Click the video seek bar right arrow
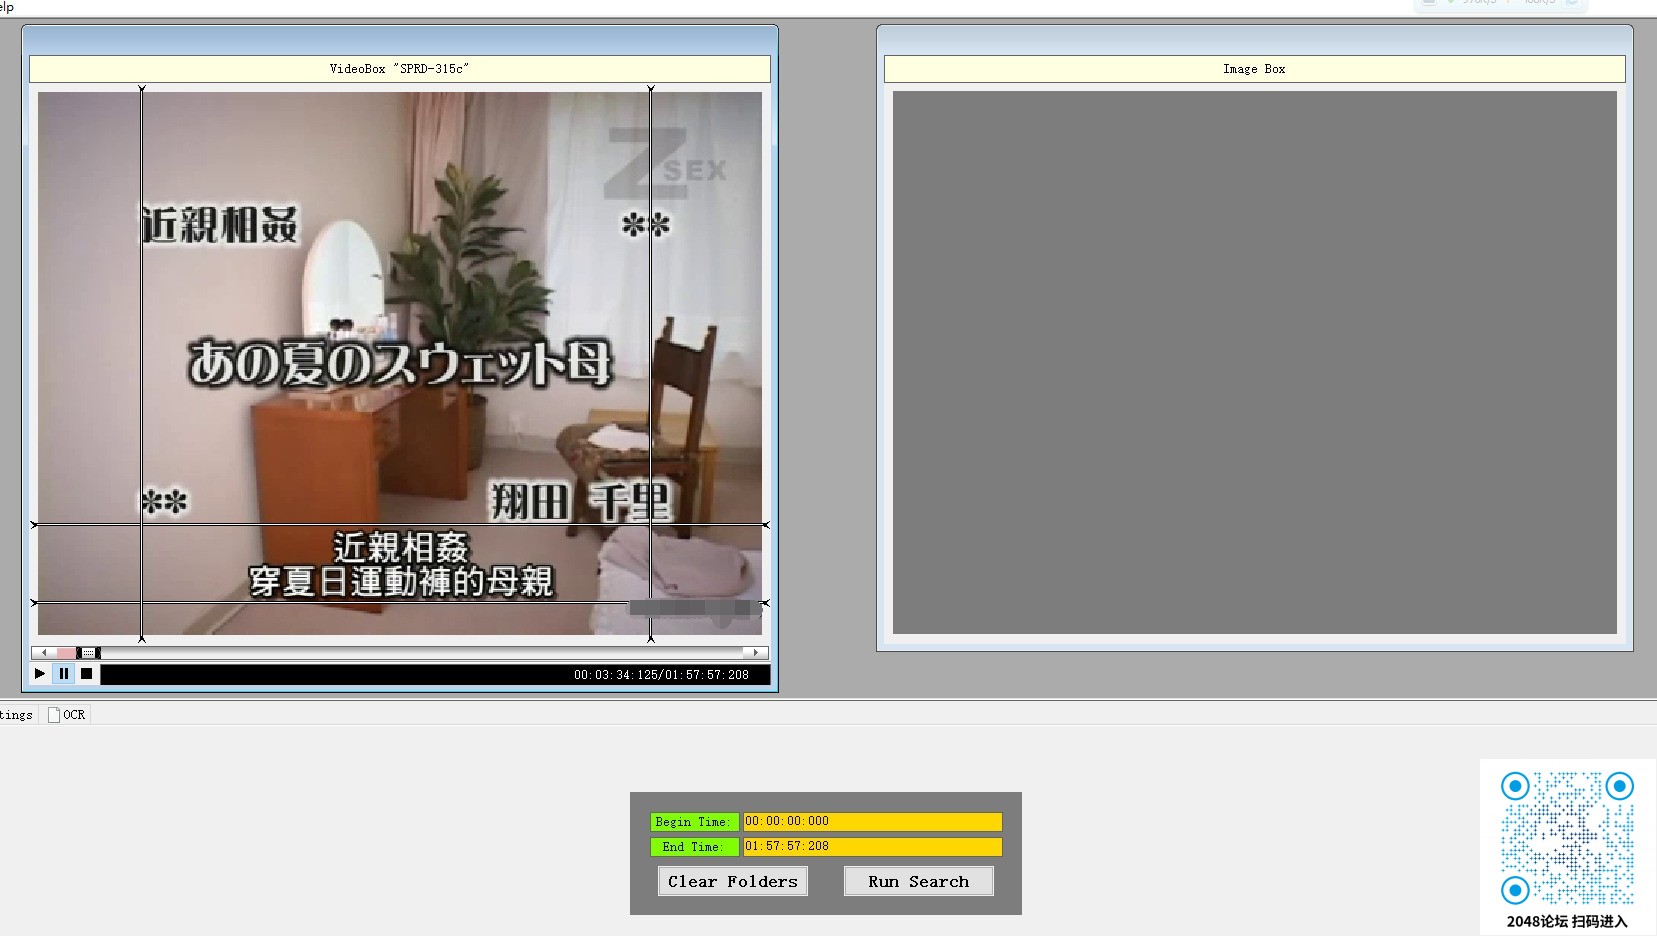1657x936 pixels. coord(757,653)
